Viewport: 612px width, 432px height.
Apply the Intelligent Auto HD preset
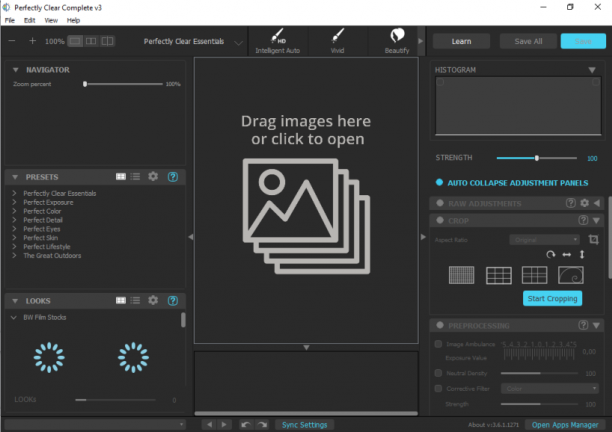pyautogui.click(x=278, y=41)
